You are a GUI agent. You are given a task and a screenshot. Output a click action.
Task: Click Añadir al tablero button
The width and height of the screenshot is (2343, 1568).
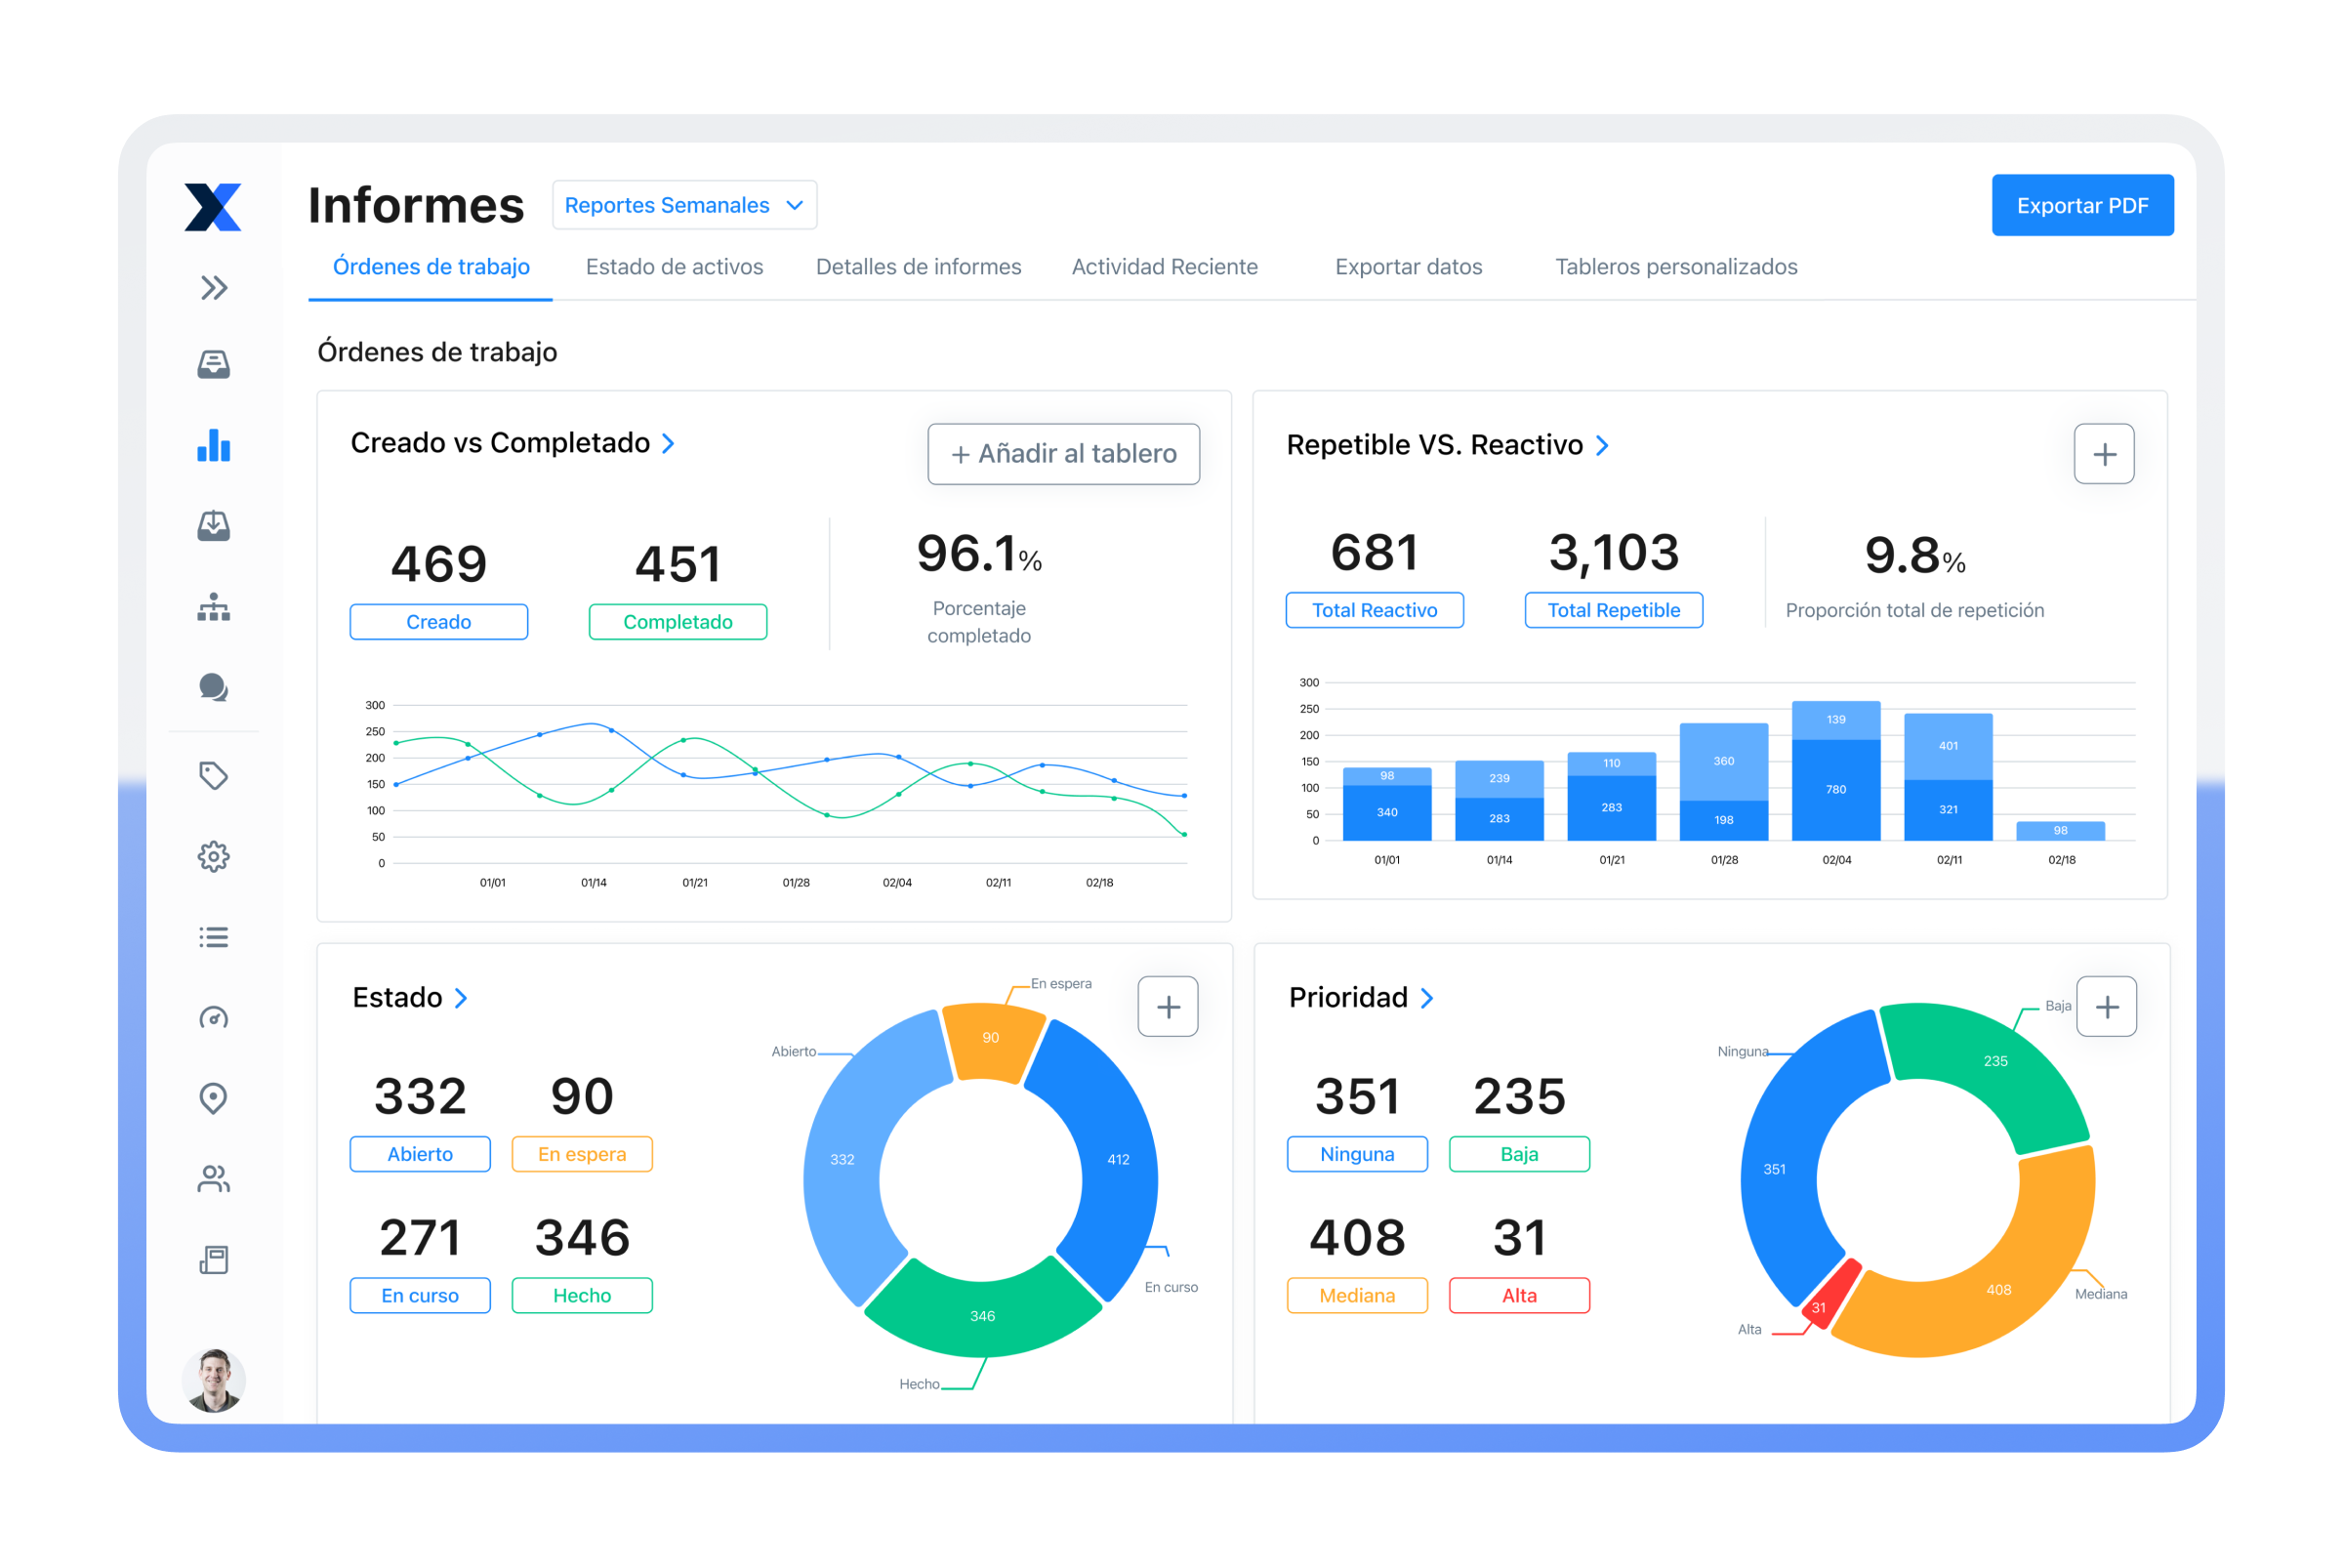click(1063, 454)
